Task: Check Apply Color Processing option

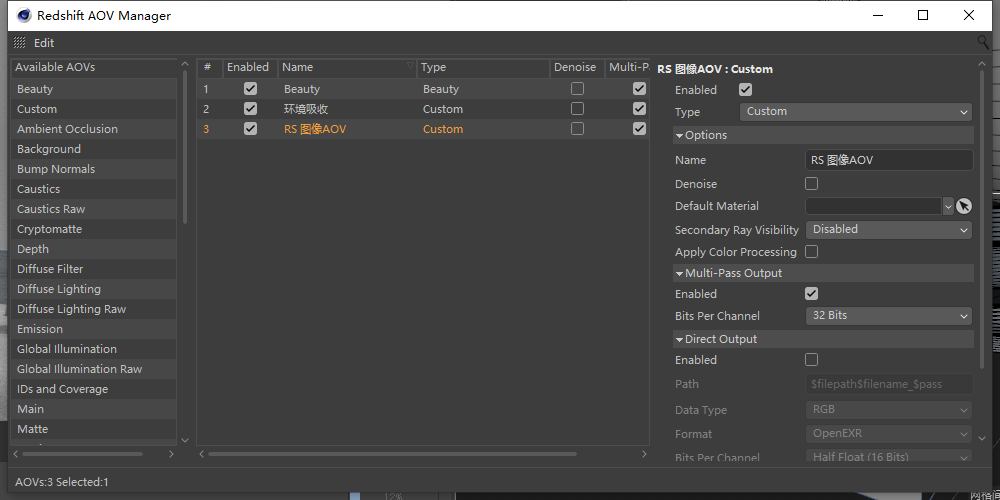Action: (811, 252)
